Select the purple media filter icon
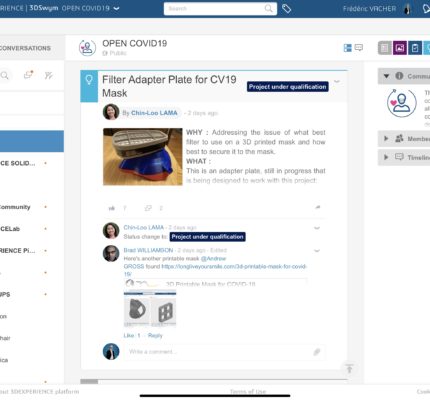Viewport: 430px width, 400px height. click(x=400, y=48)
